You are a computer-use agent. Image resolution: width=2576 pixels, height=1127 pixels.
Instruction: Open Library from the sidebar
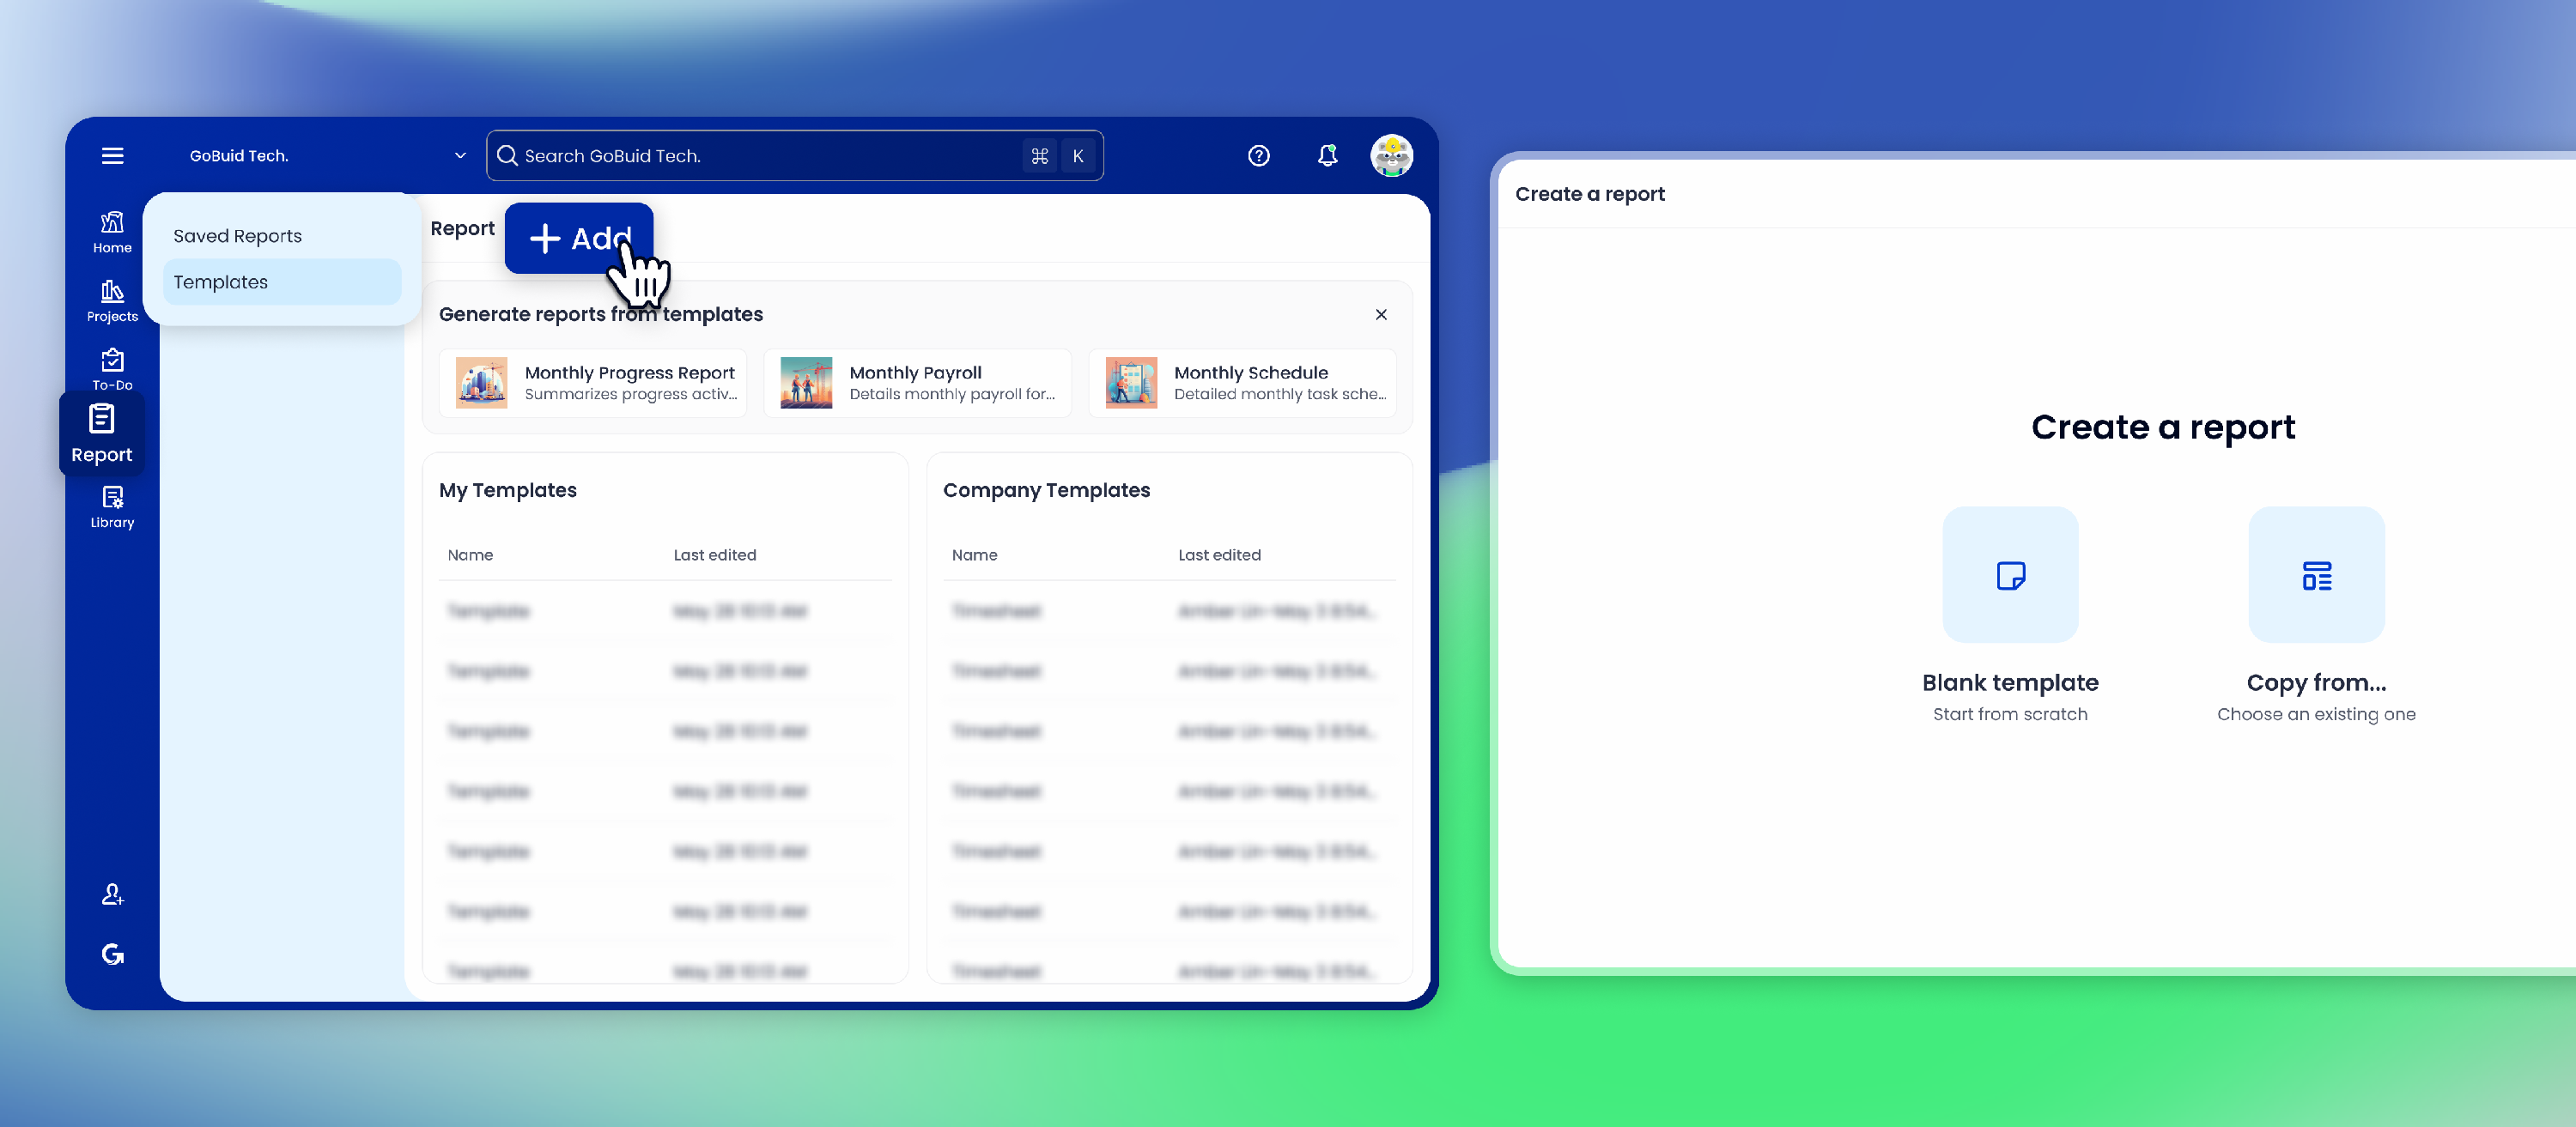(x=112, y=507)
